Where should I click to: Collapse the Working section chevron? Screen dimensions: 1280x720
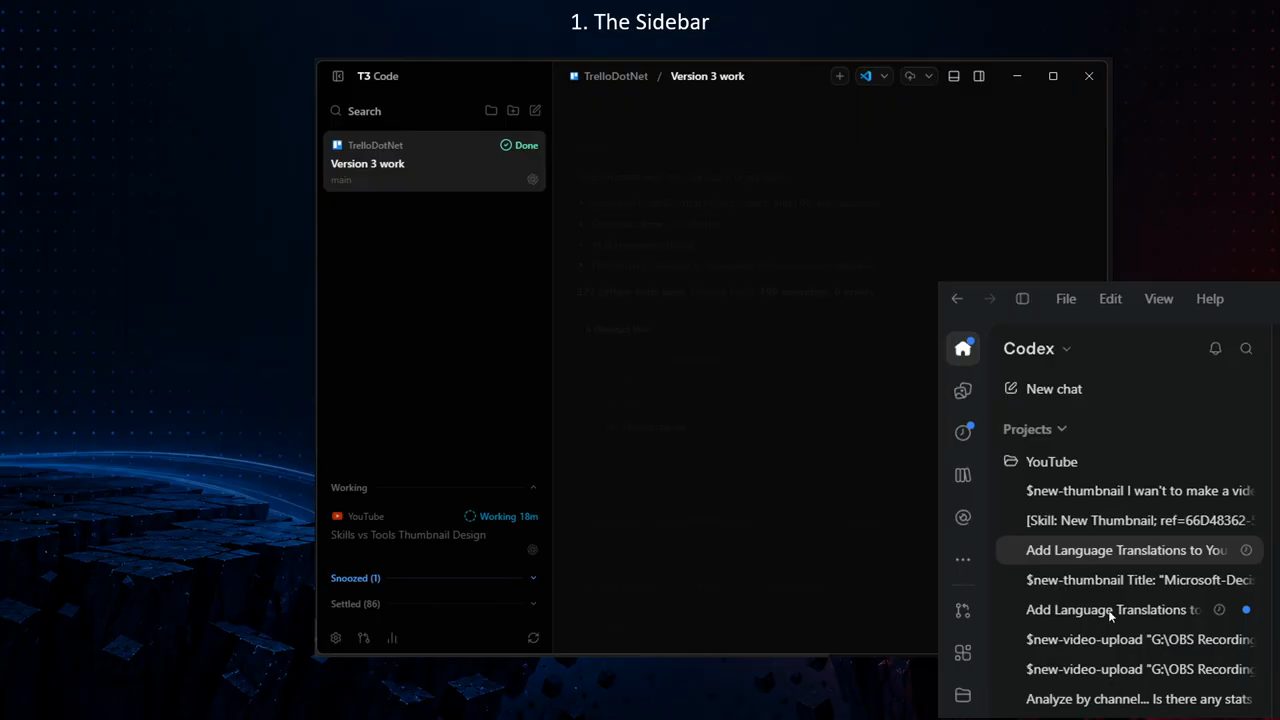(x=533, y=488)
